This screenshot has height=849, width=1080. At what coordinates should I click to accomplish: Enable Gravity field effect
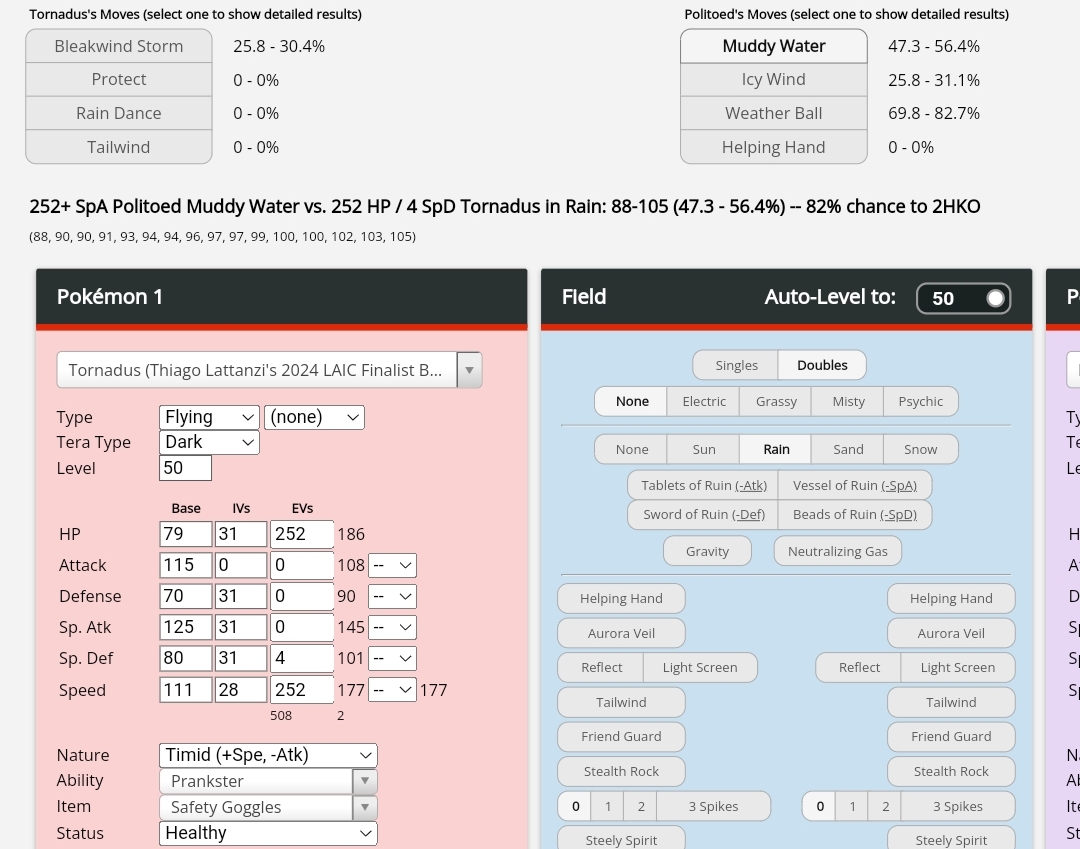point(707,551)
